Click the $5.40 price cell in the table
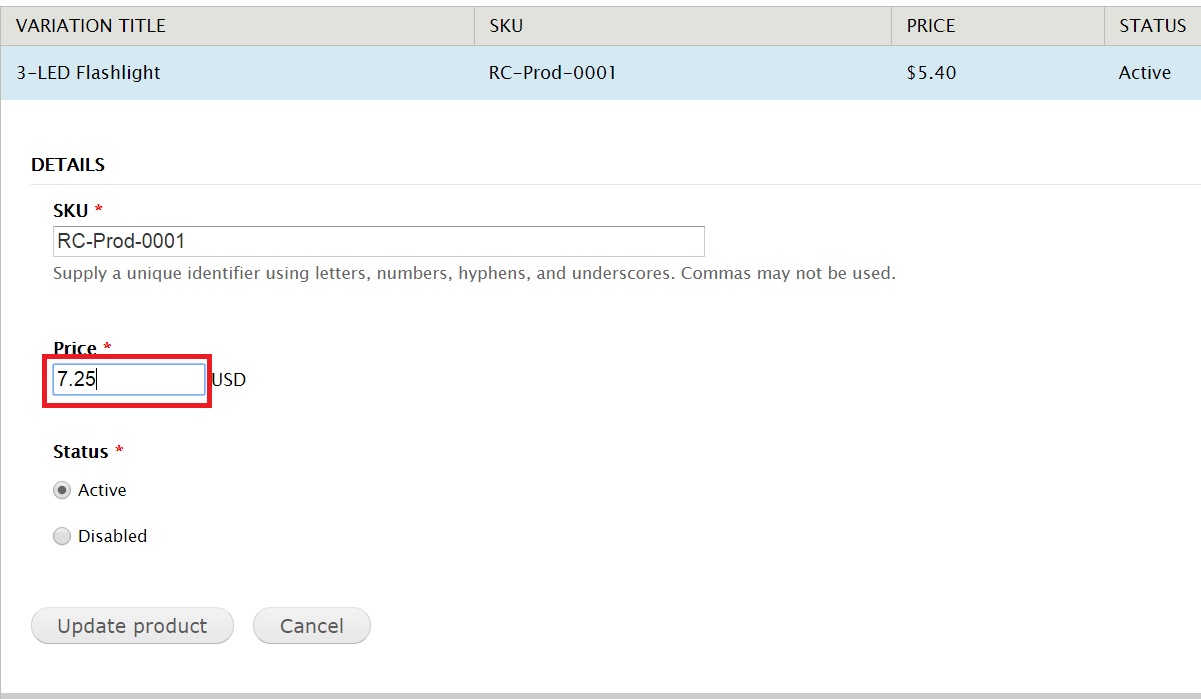The height and width of the screenshot is (699, 1201). click(x=931, y=72)
